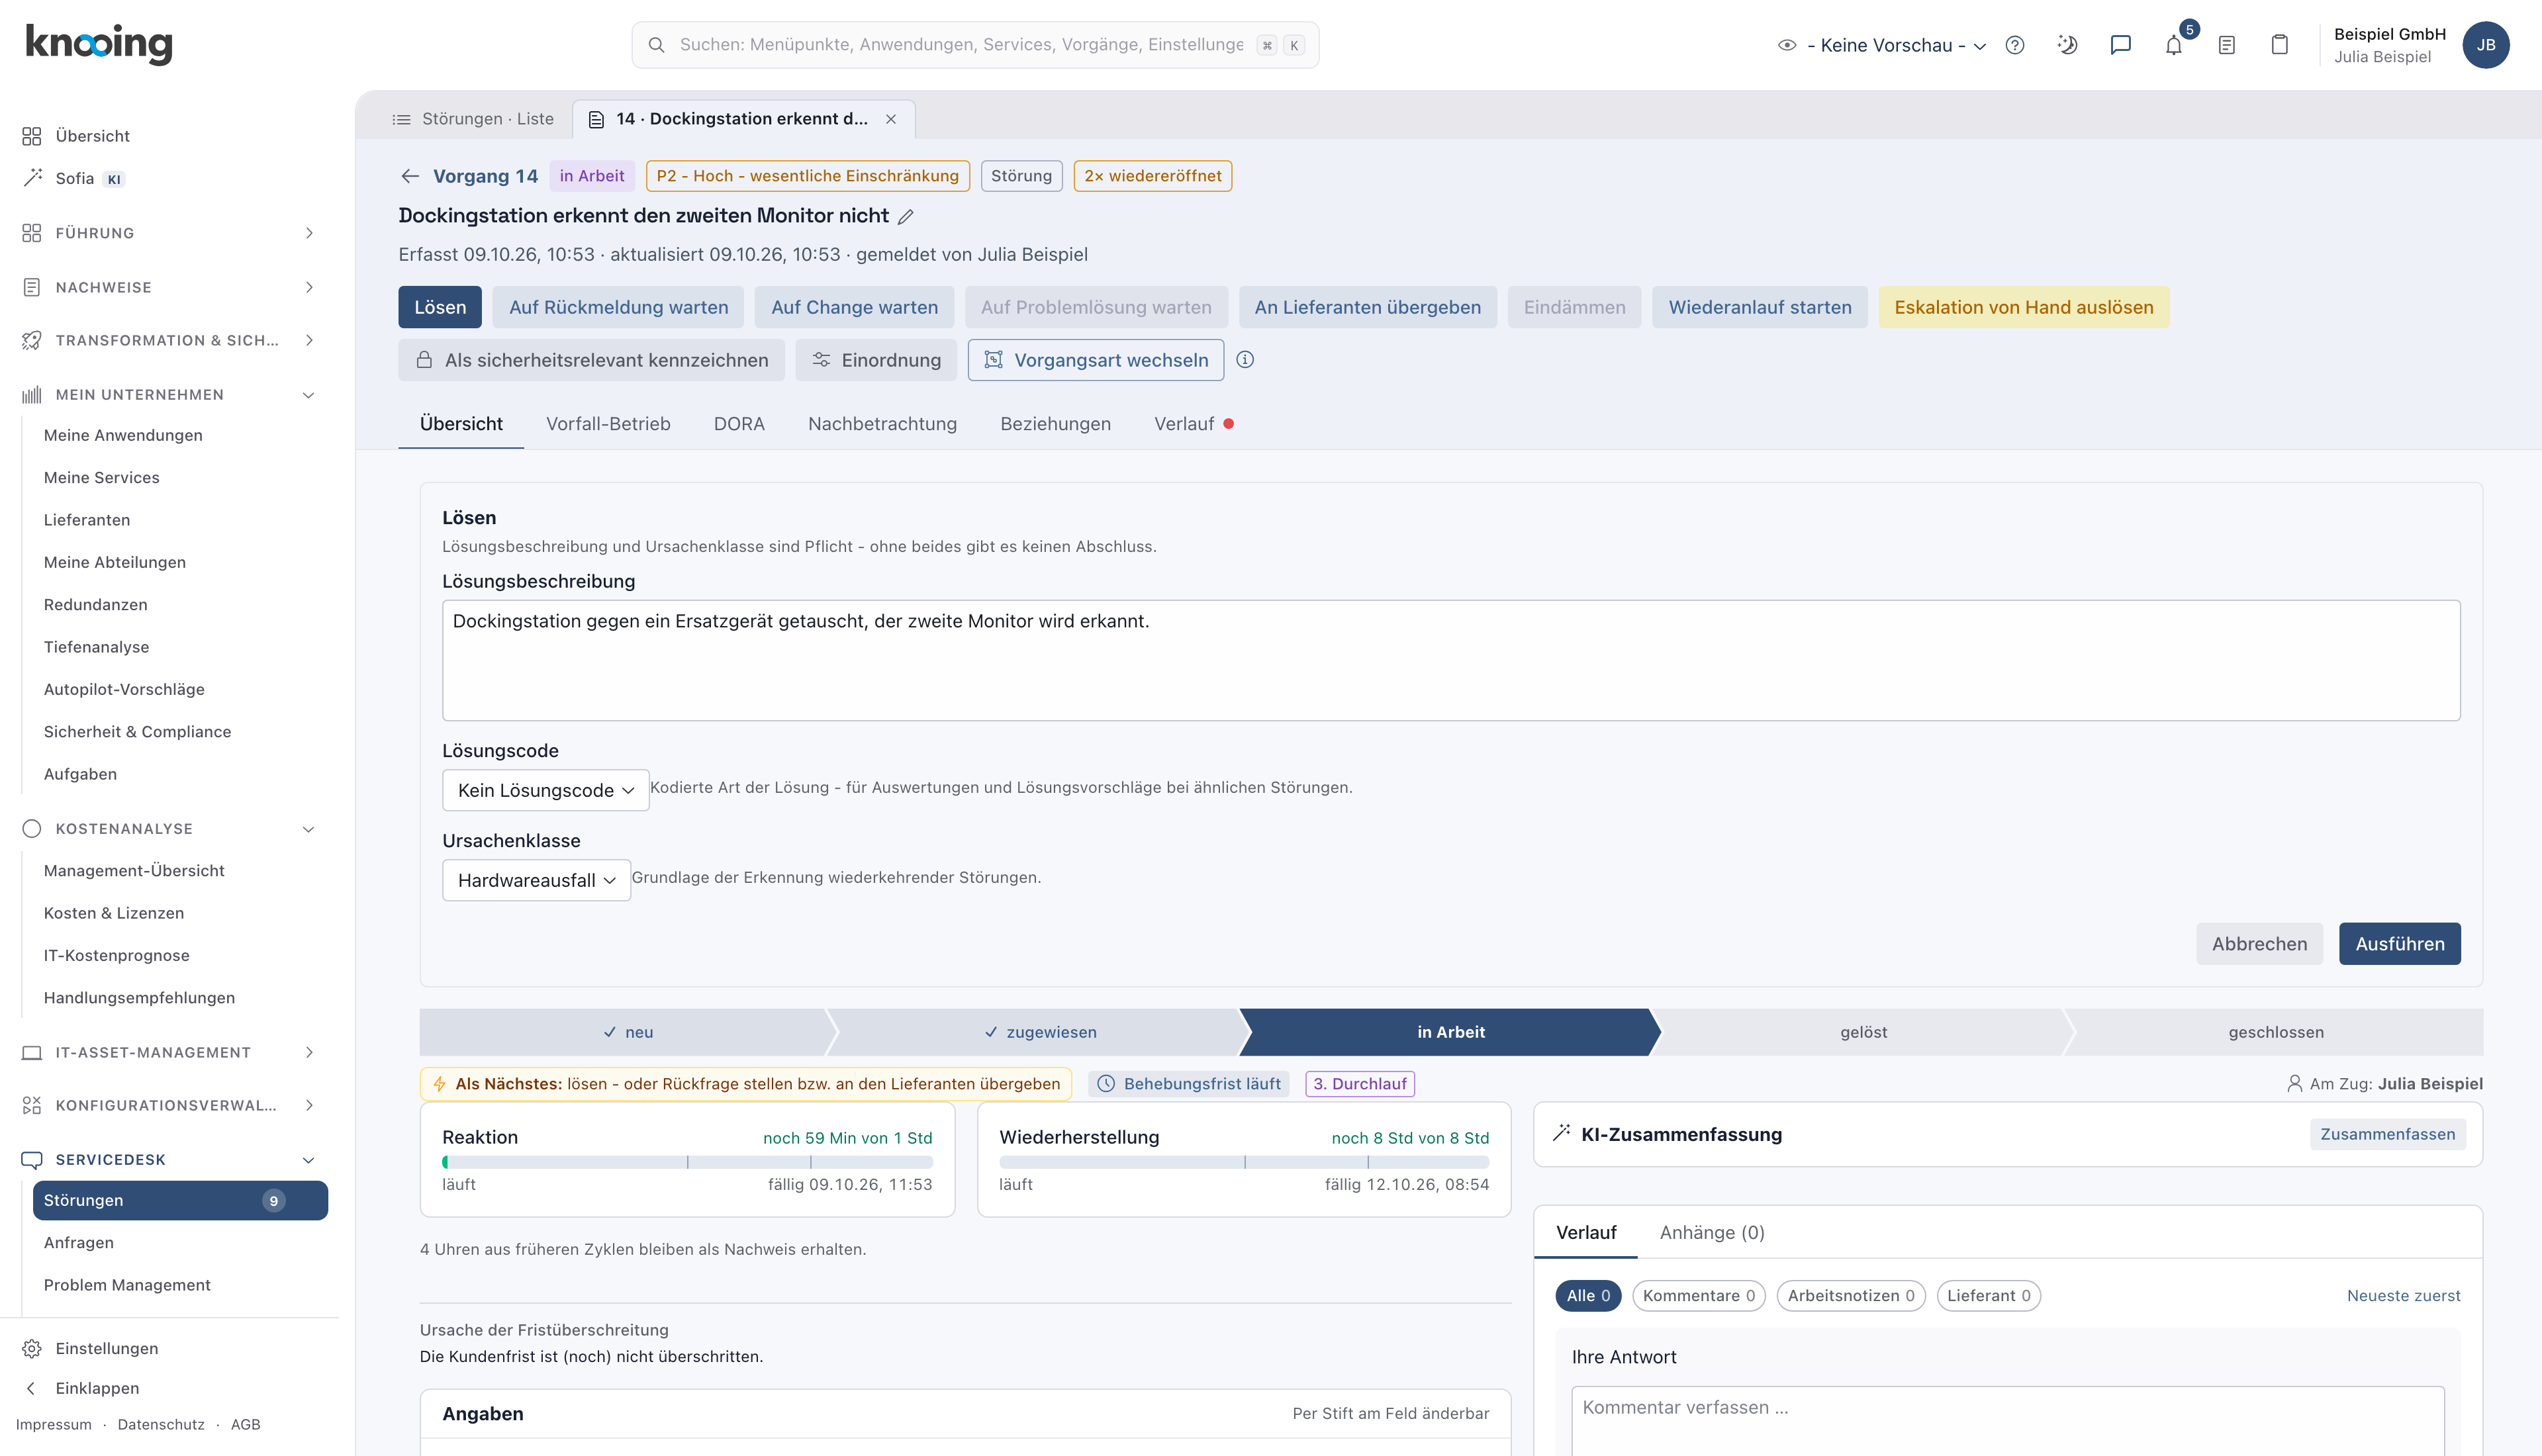Open the help question mark icon
Screen dimensions: 2542x1456
[2014, 45]
